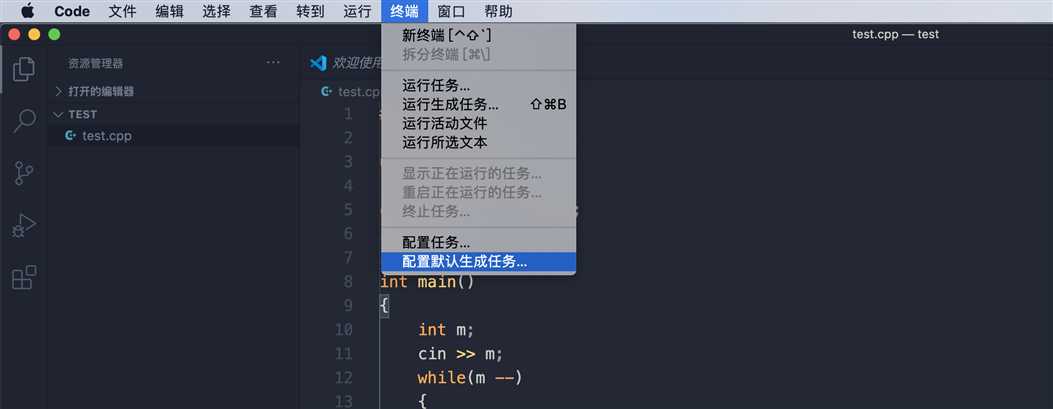Open the Search view icon
This screenshot has width=1053, height=409.
pos(24,121)
